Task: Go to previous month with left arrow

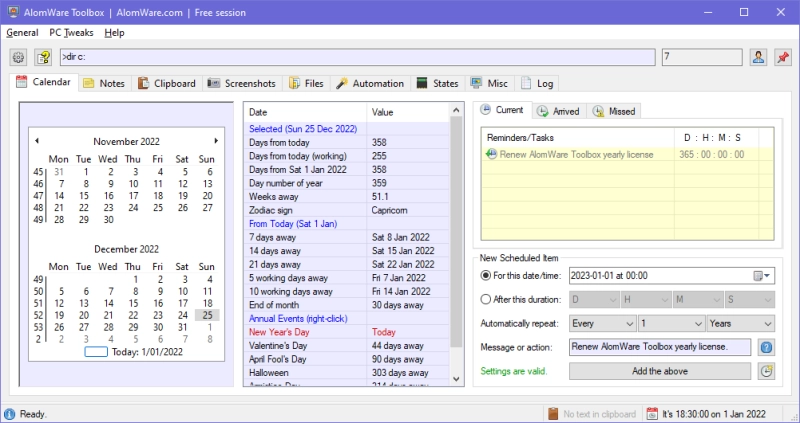Action: (x=37, y=141)
